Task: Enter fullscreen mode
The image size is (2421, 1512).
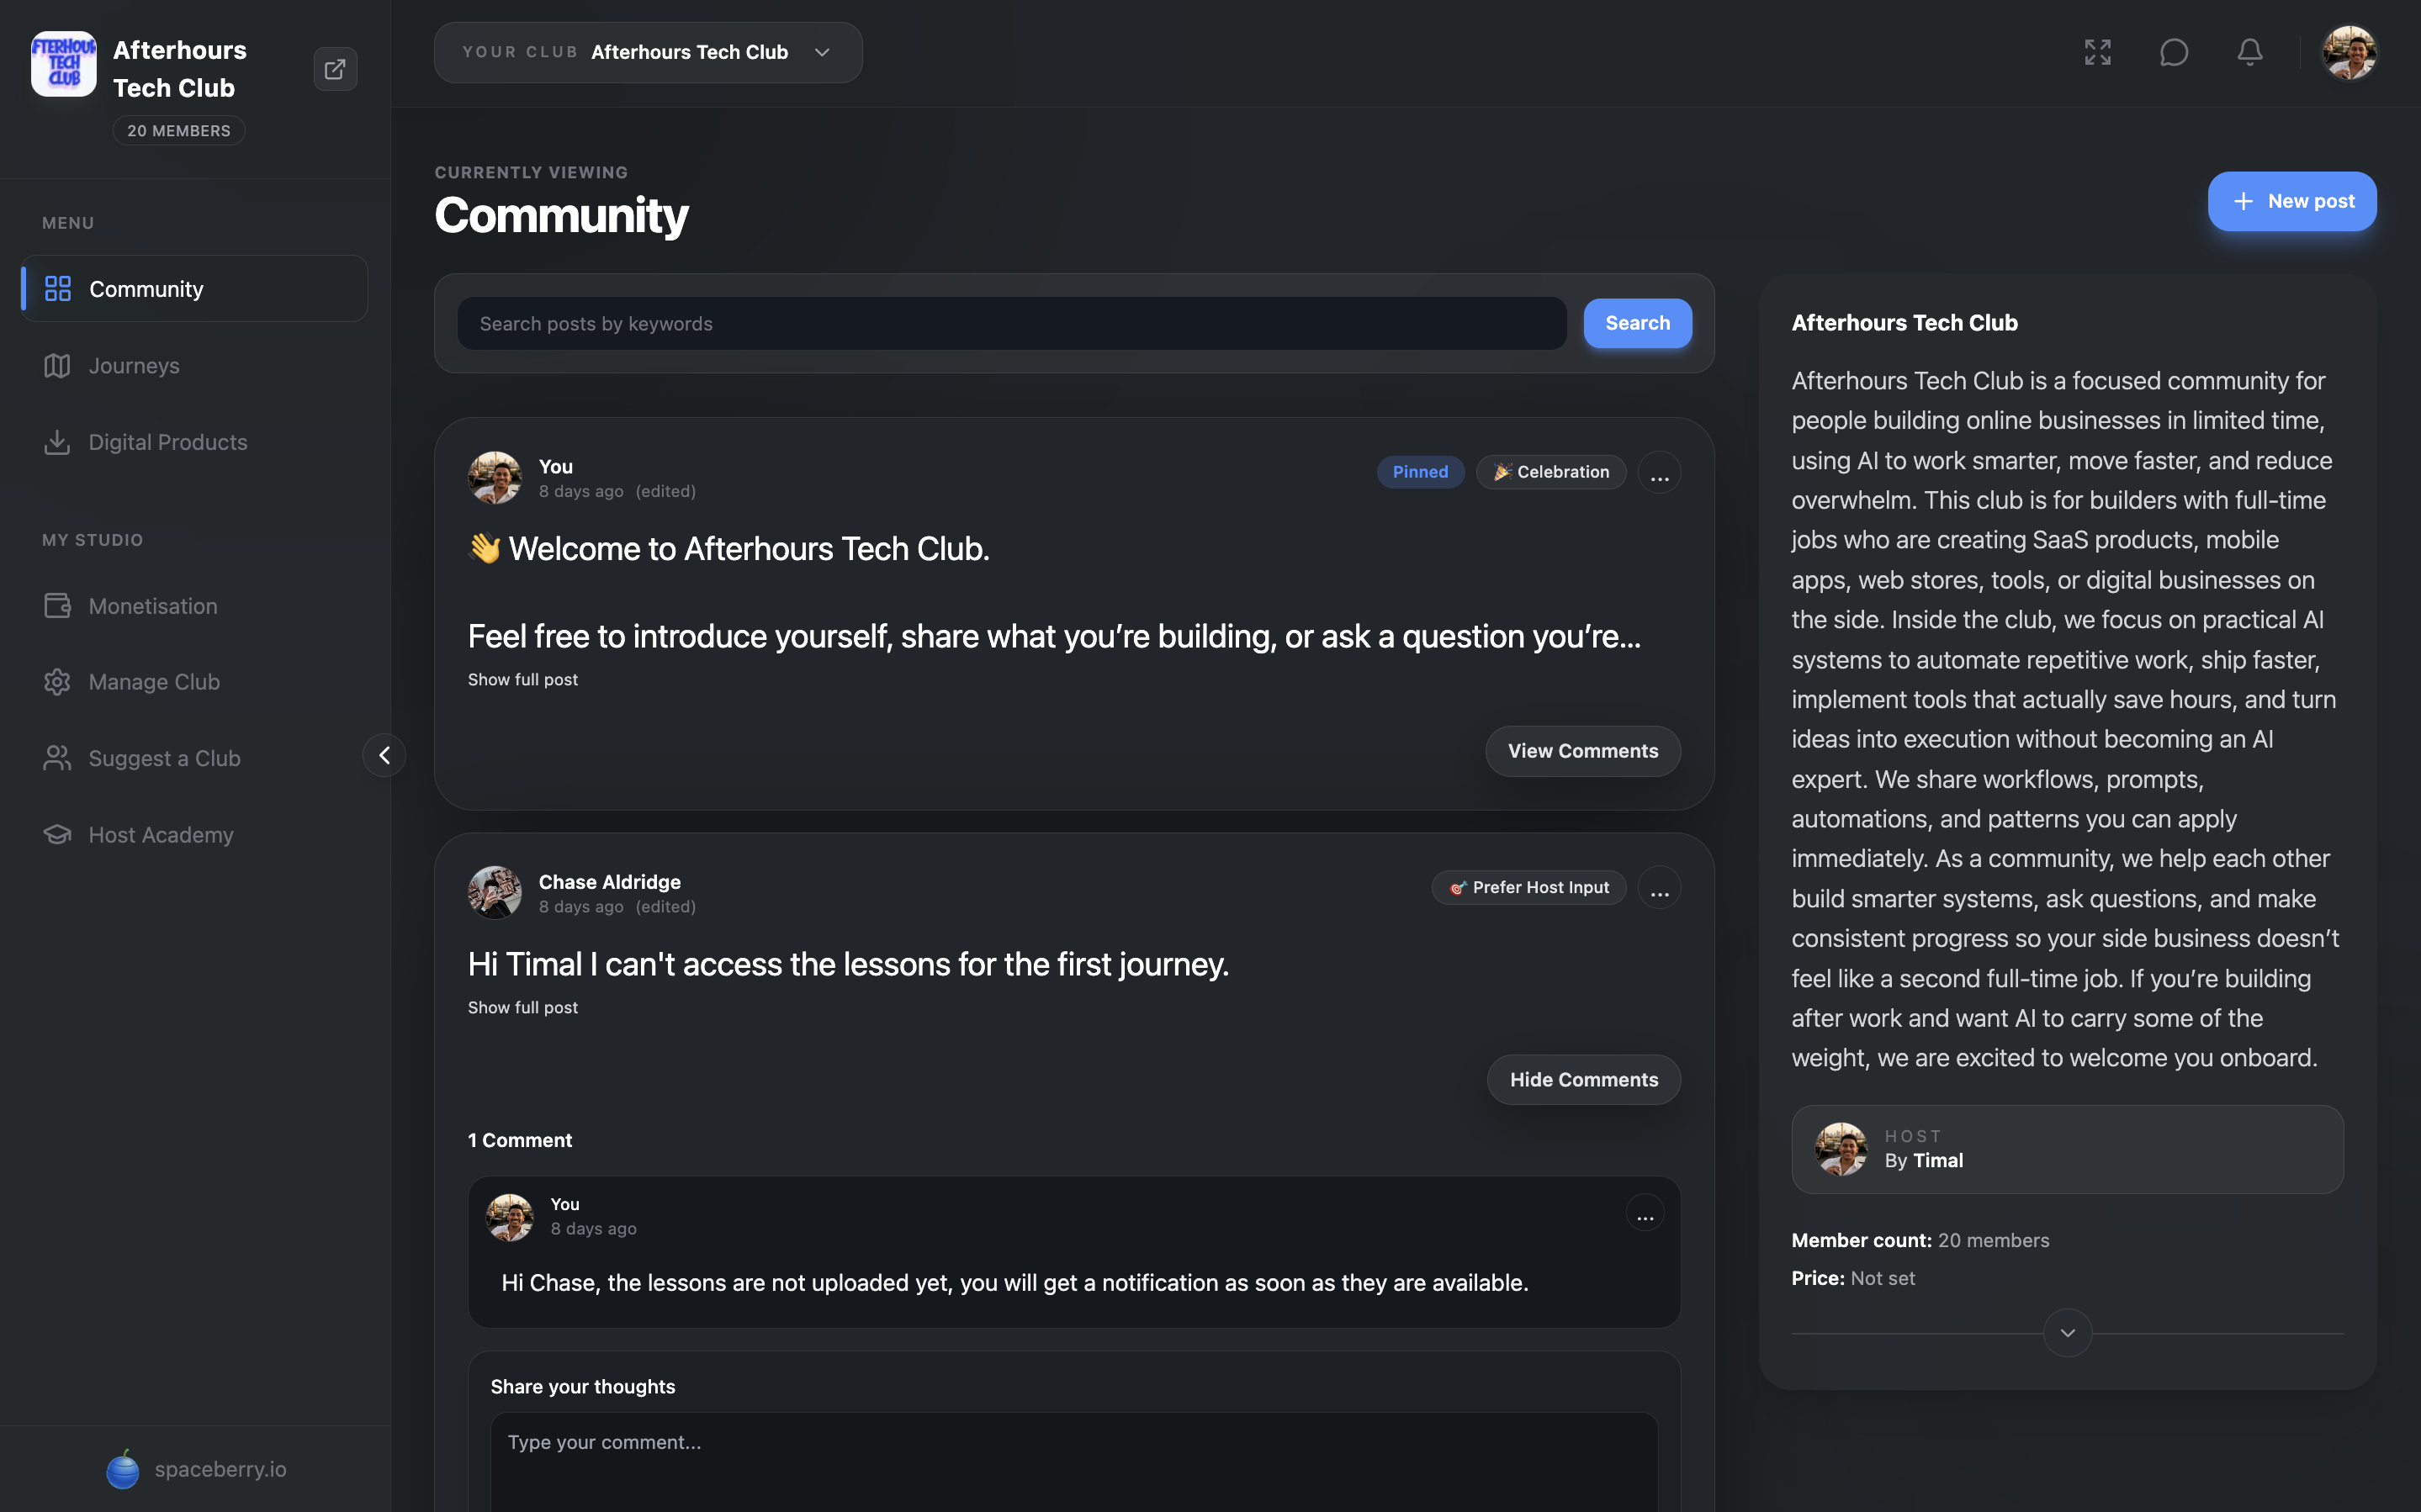Action: pyautogui.click(x=2097, y=52)
